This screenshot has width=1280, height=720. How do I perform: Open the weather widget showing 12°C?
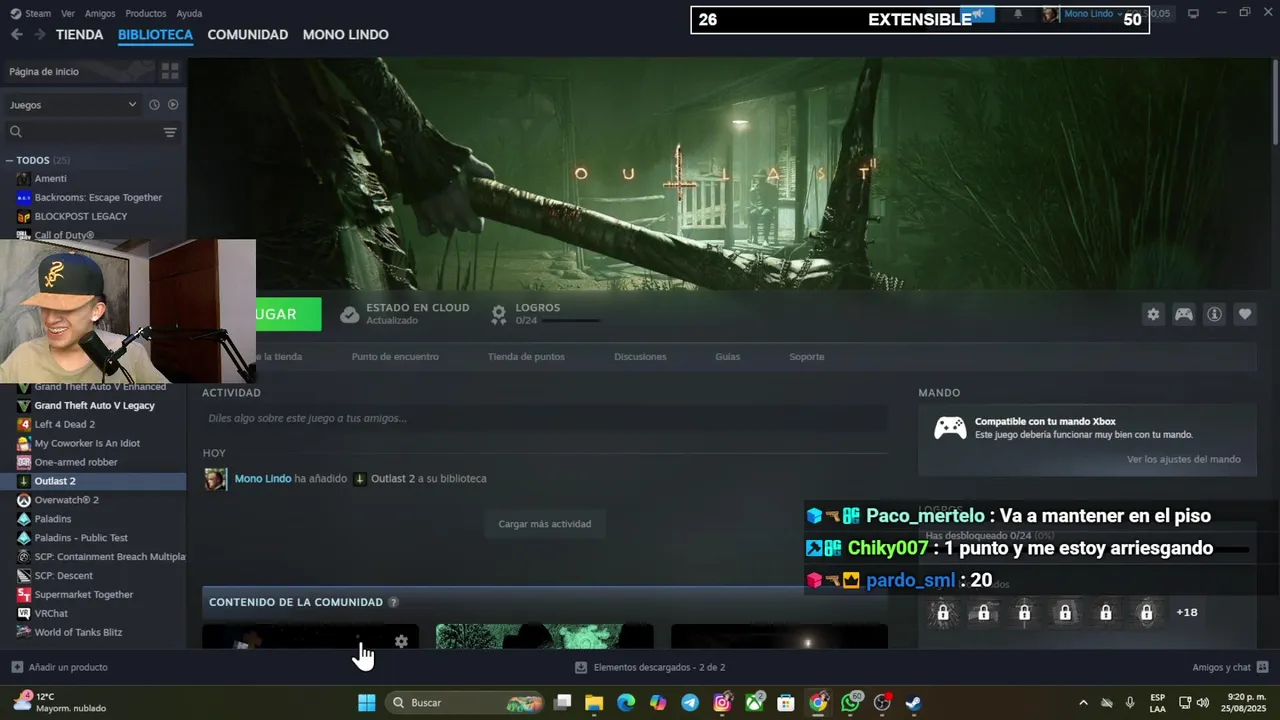click(x=59, y=702)
